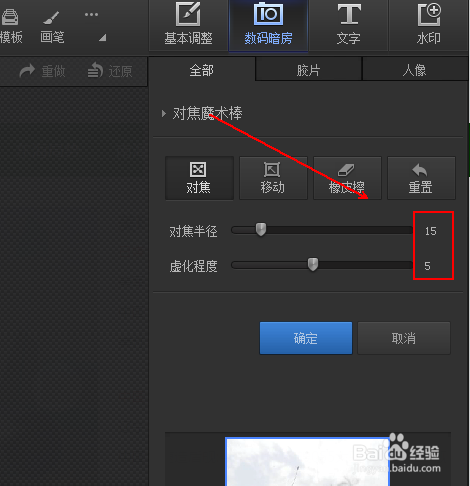This screenshot has height=486, width=470.
Task: Open the 基本调整 basic adjustment tab
Action: point(188,25)
